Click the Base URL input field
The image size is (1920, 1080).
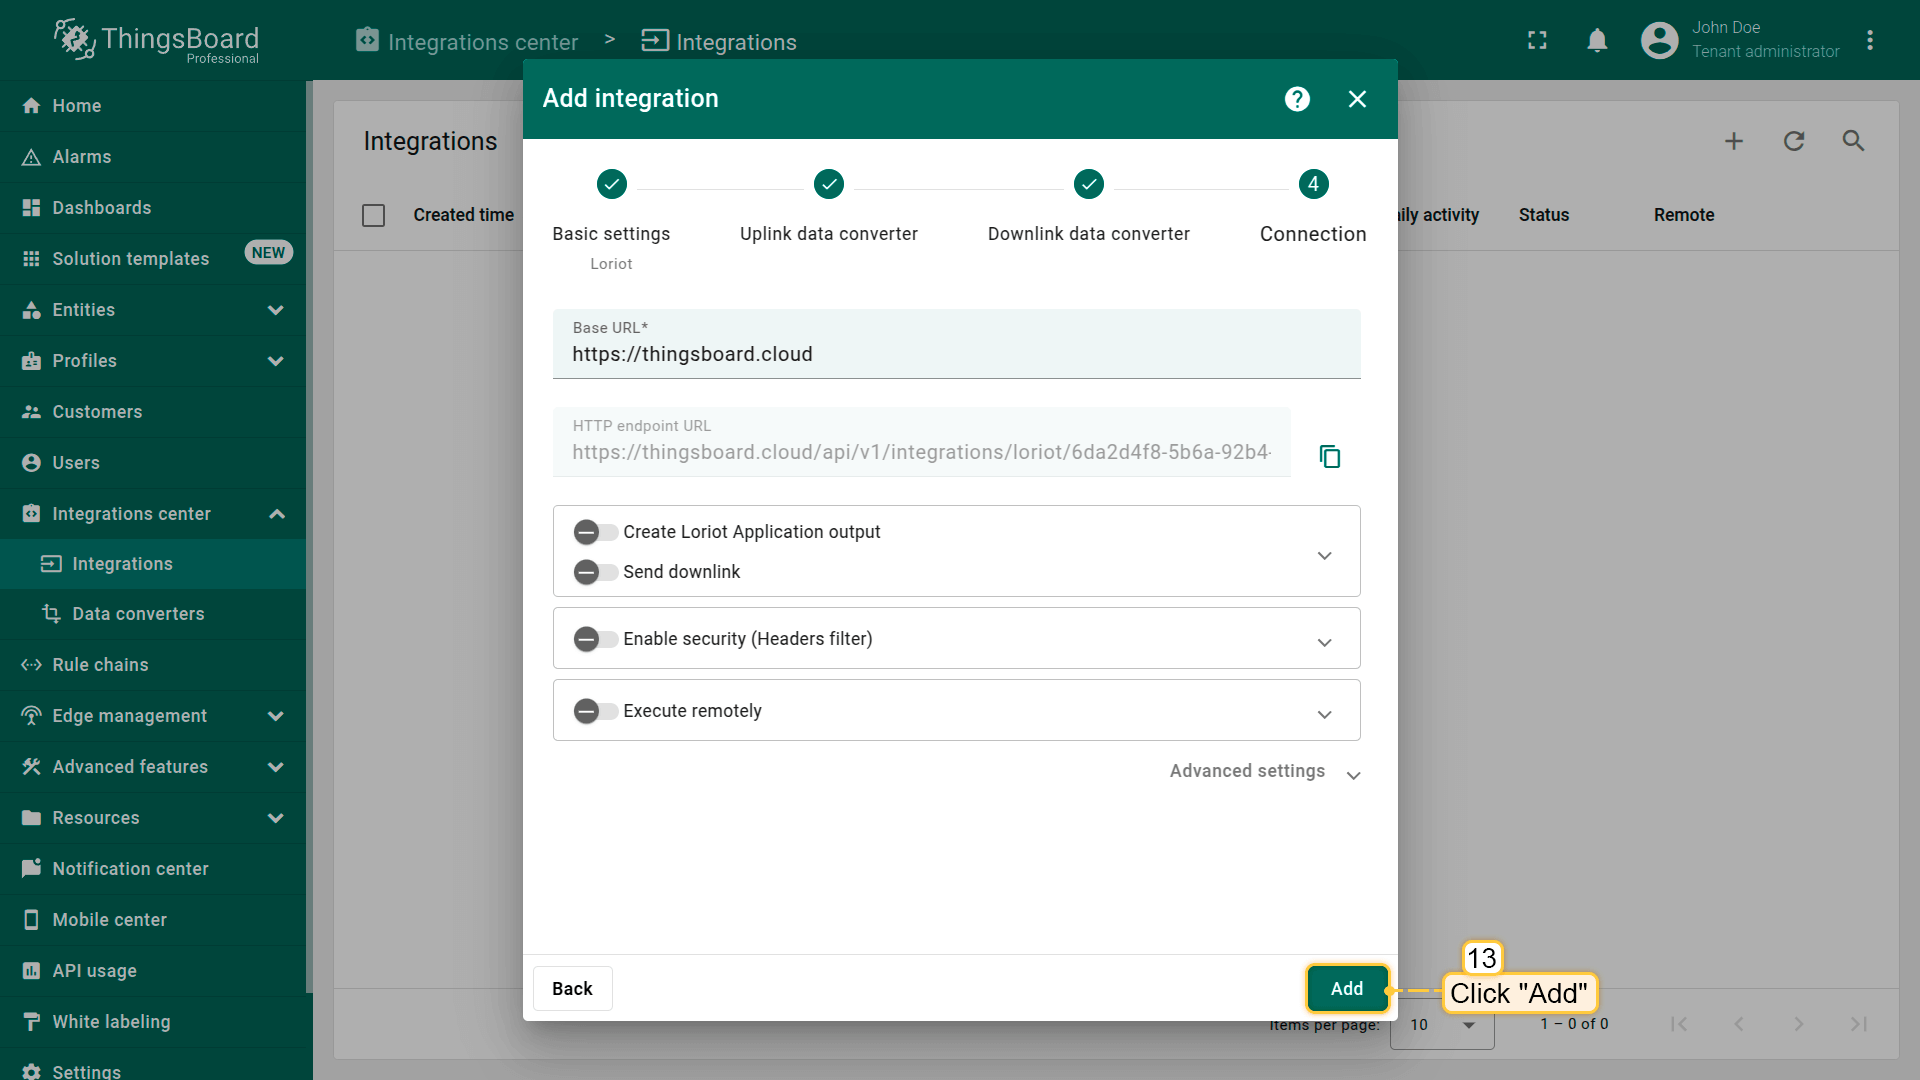(x=955, y=354)
